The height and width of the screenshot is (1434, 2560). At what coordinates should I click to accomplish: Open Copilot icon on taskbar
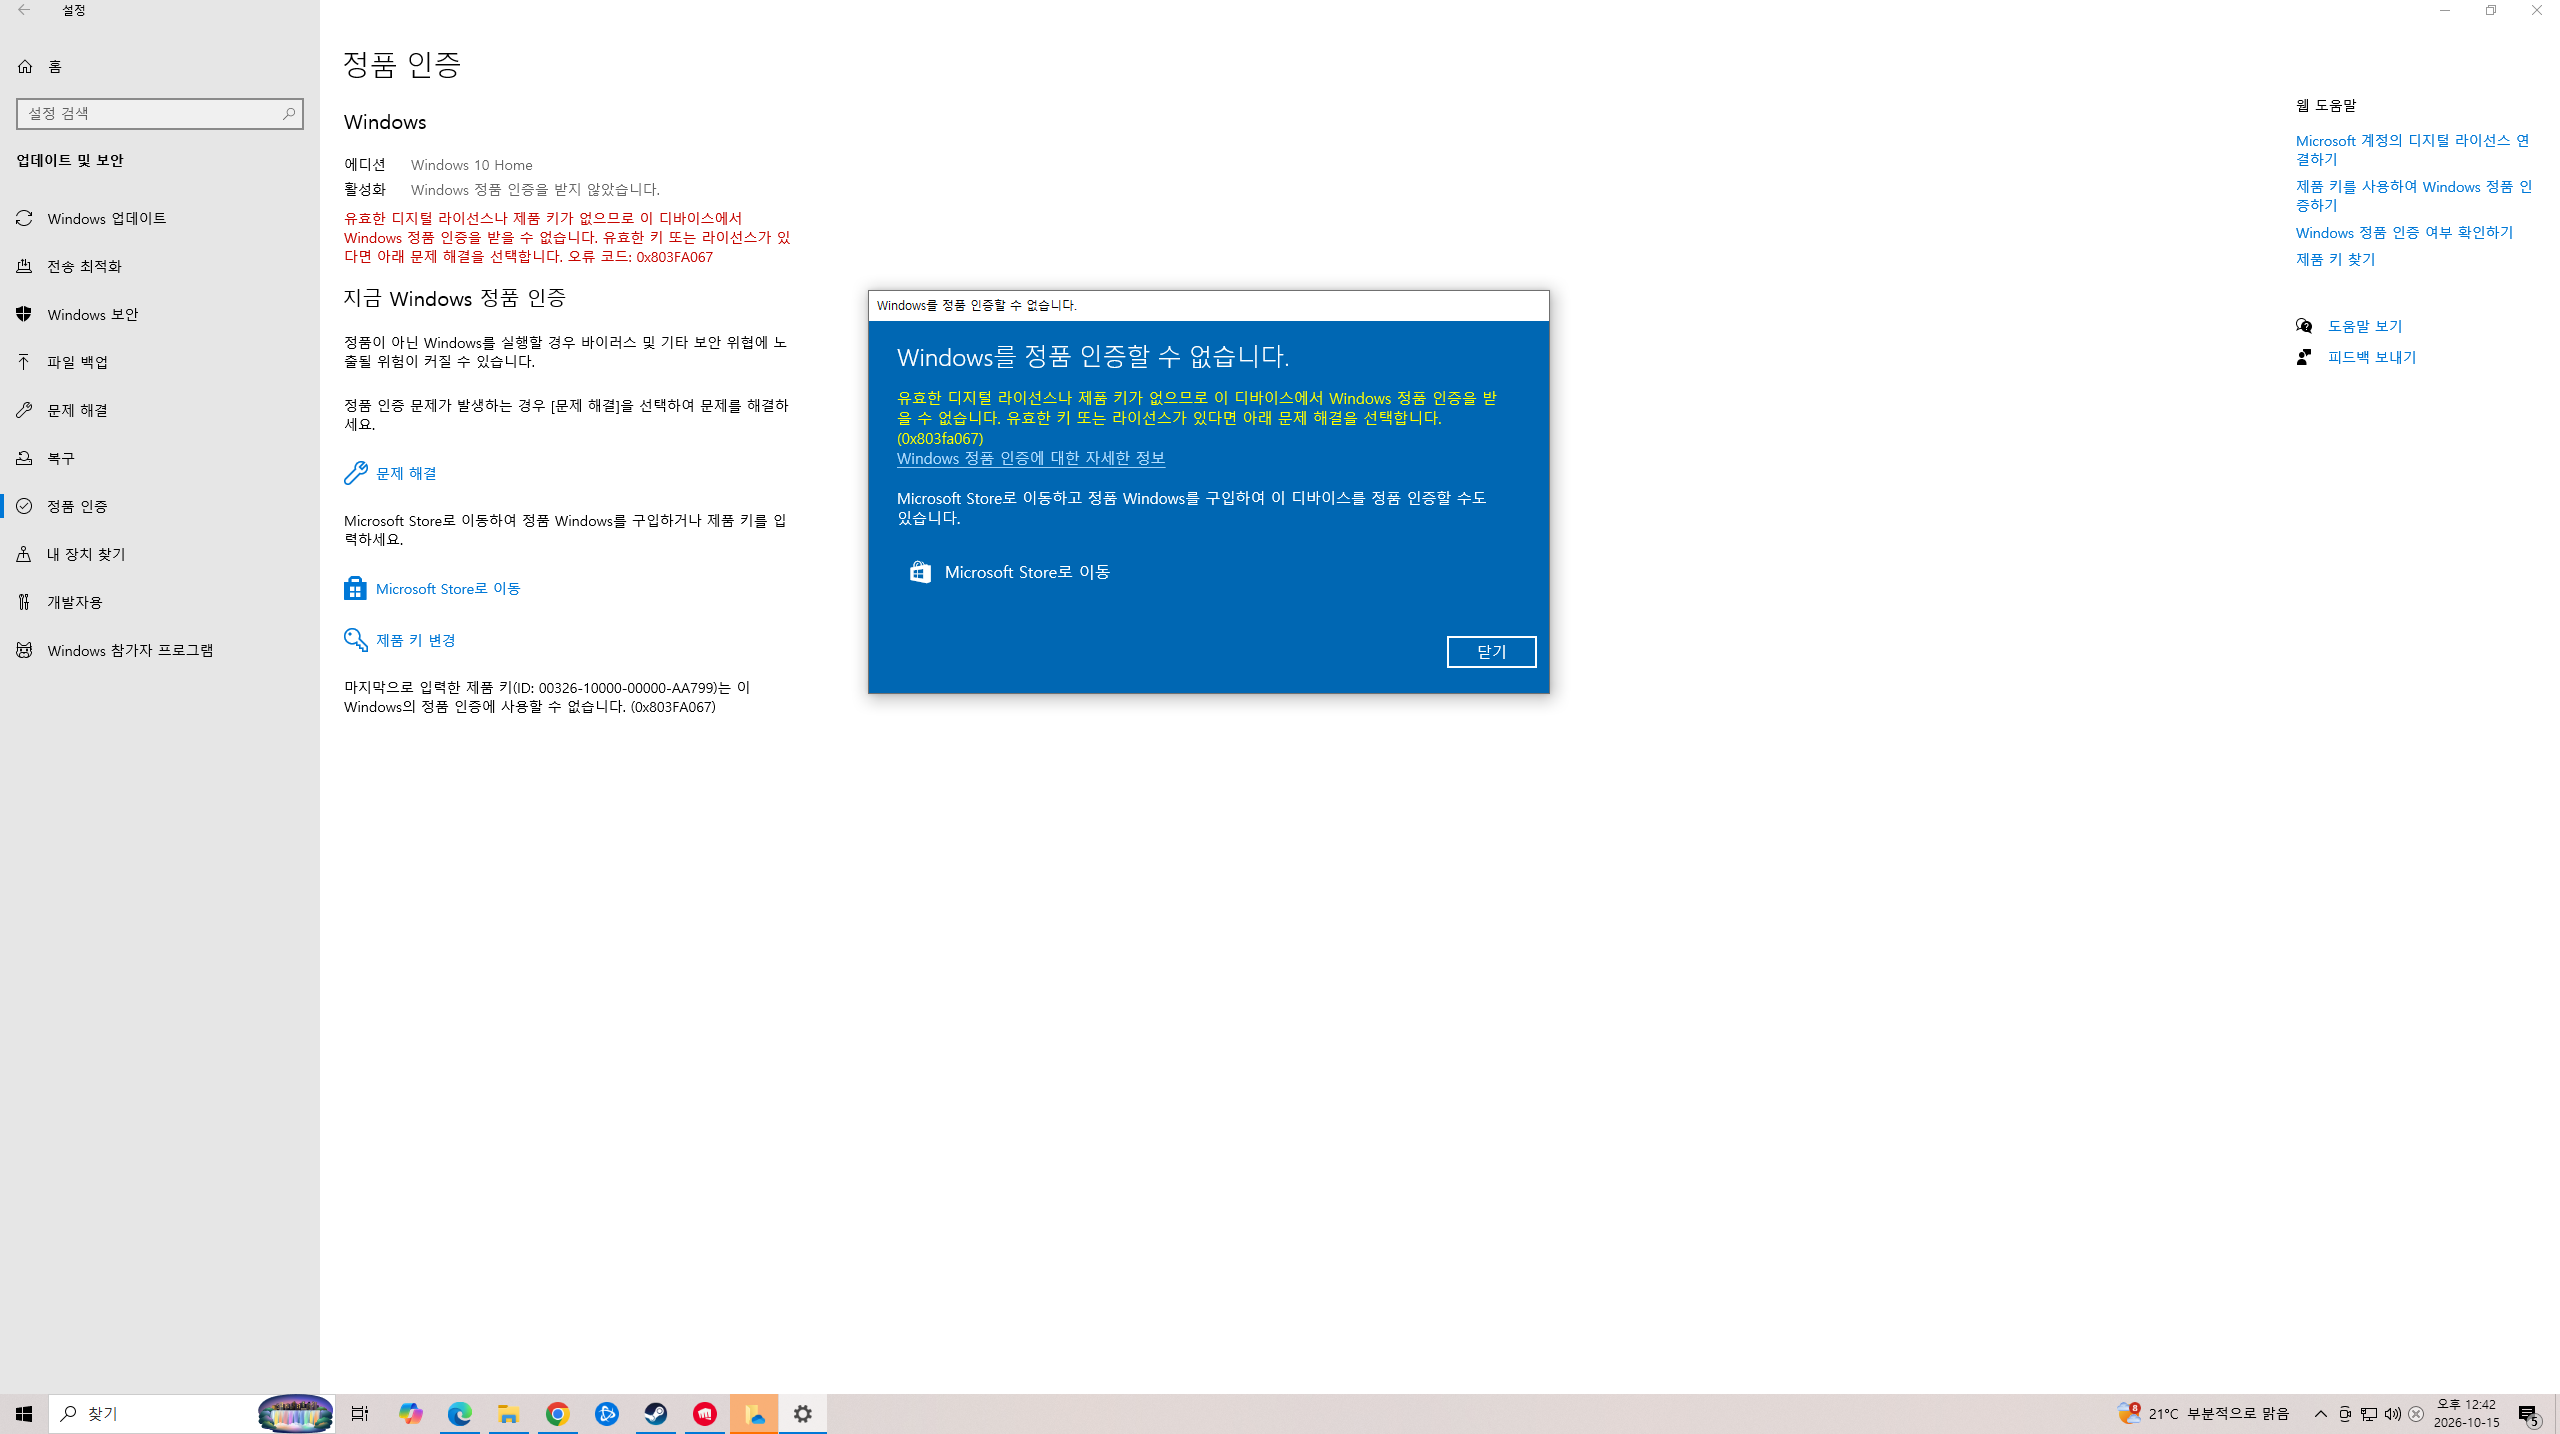(x=410, y=1414)
